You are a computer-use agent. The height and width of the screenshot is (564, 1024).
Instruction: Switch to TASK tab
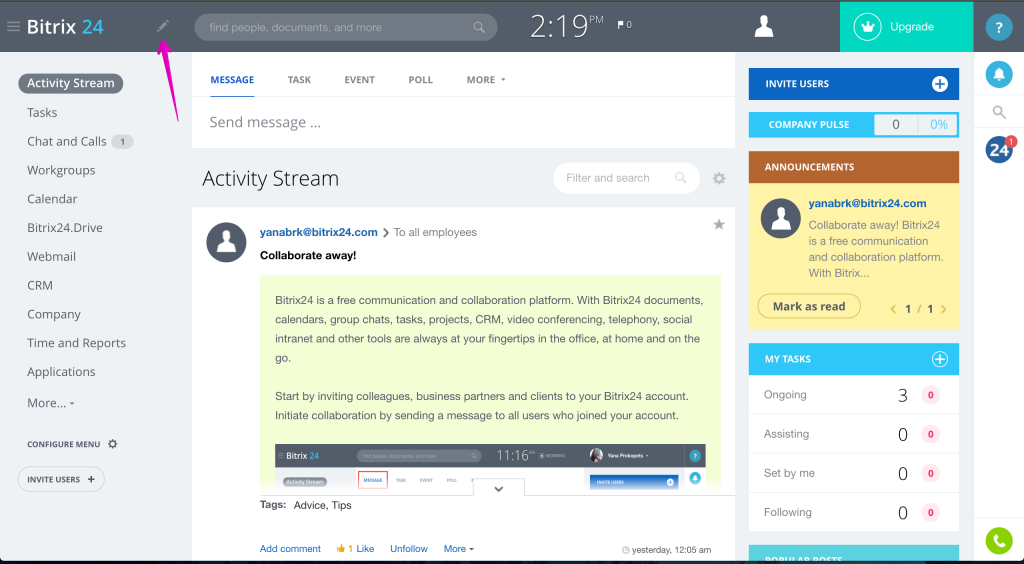299,80
